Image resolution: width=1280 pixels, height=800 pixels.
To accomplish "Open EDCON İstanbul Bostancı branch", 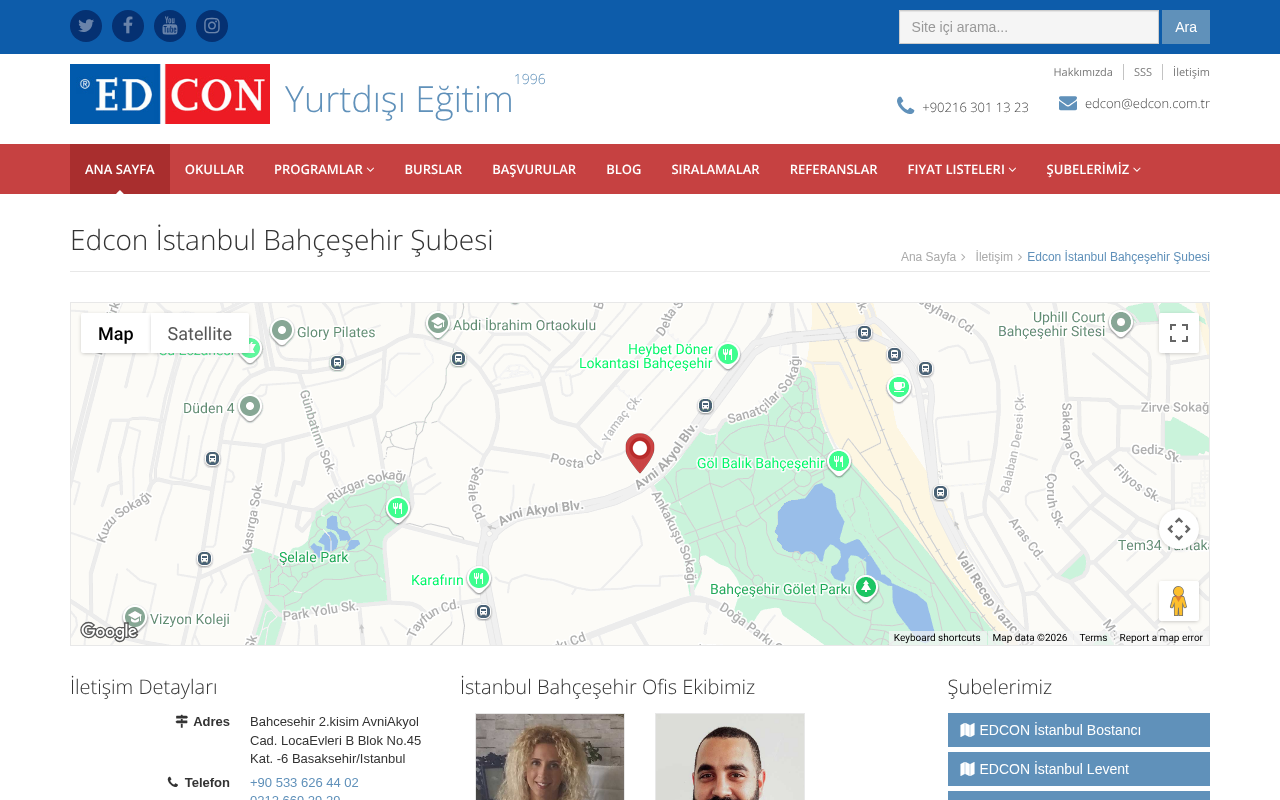I will coord(1079,730).
